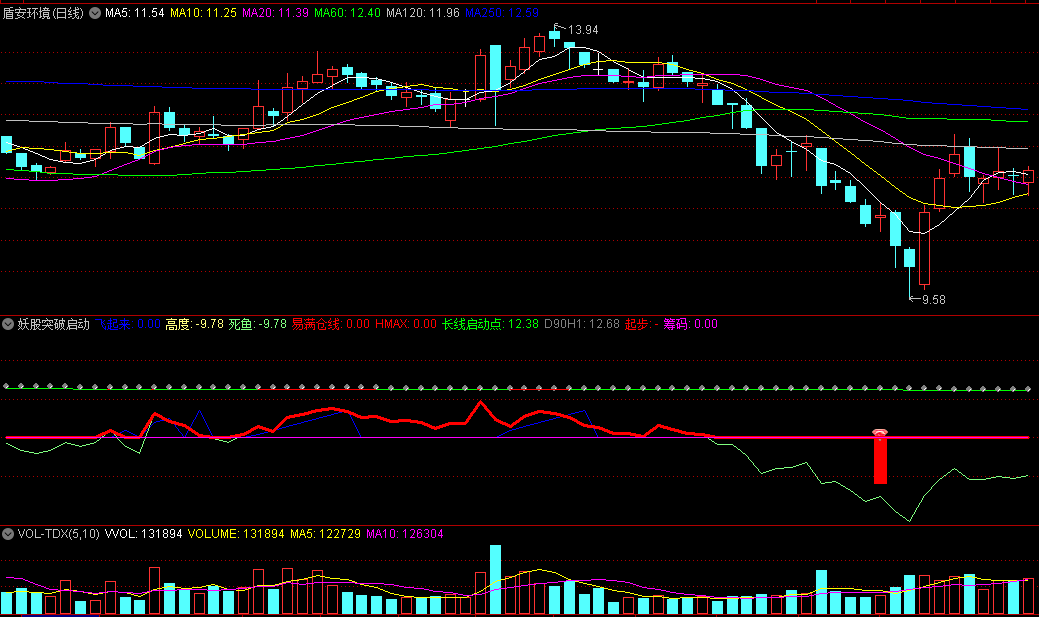Click the 飞起来: 0.00 value

pos(128,324)
